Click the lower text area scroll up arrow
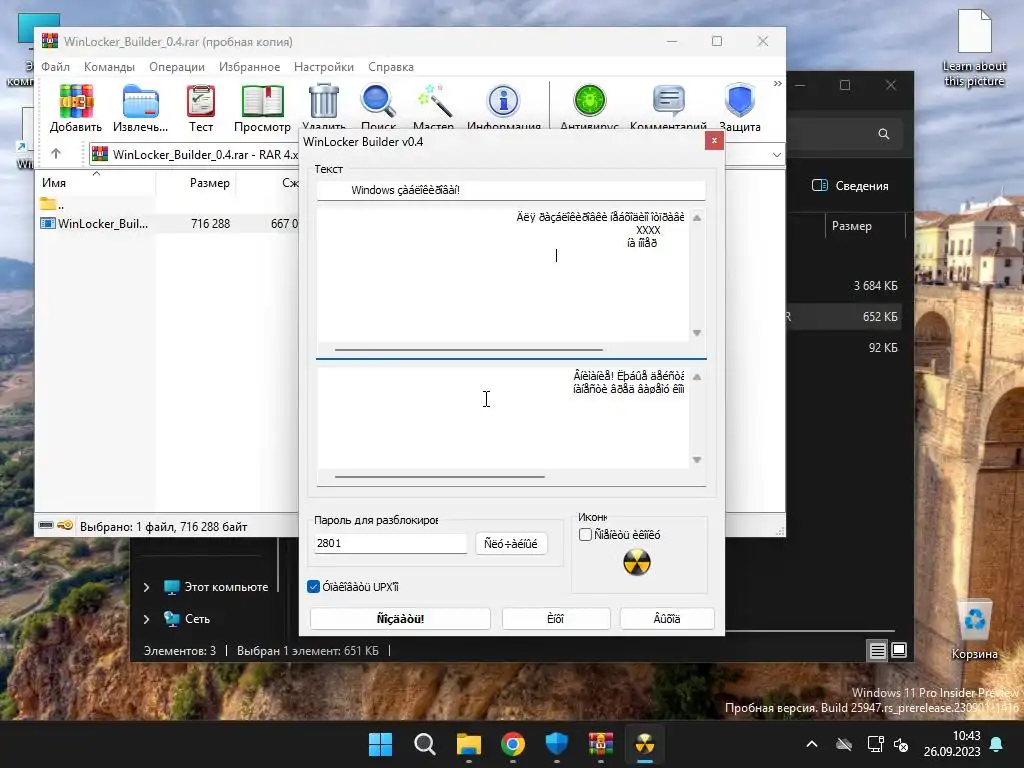 coord(697,377)
